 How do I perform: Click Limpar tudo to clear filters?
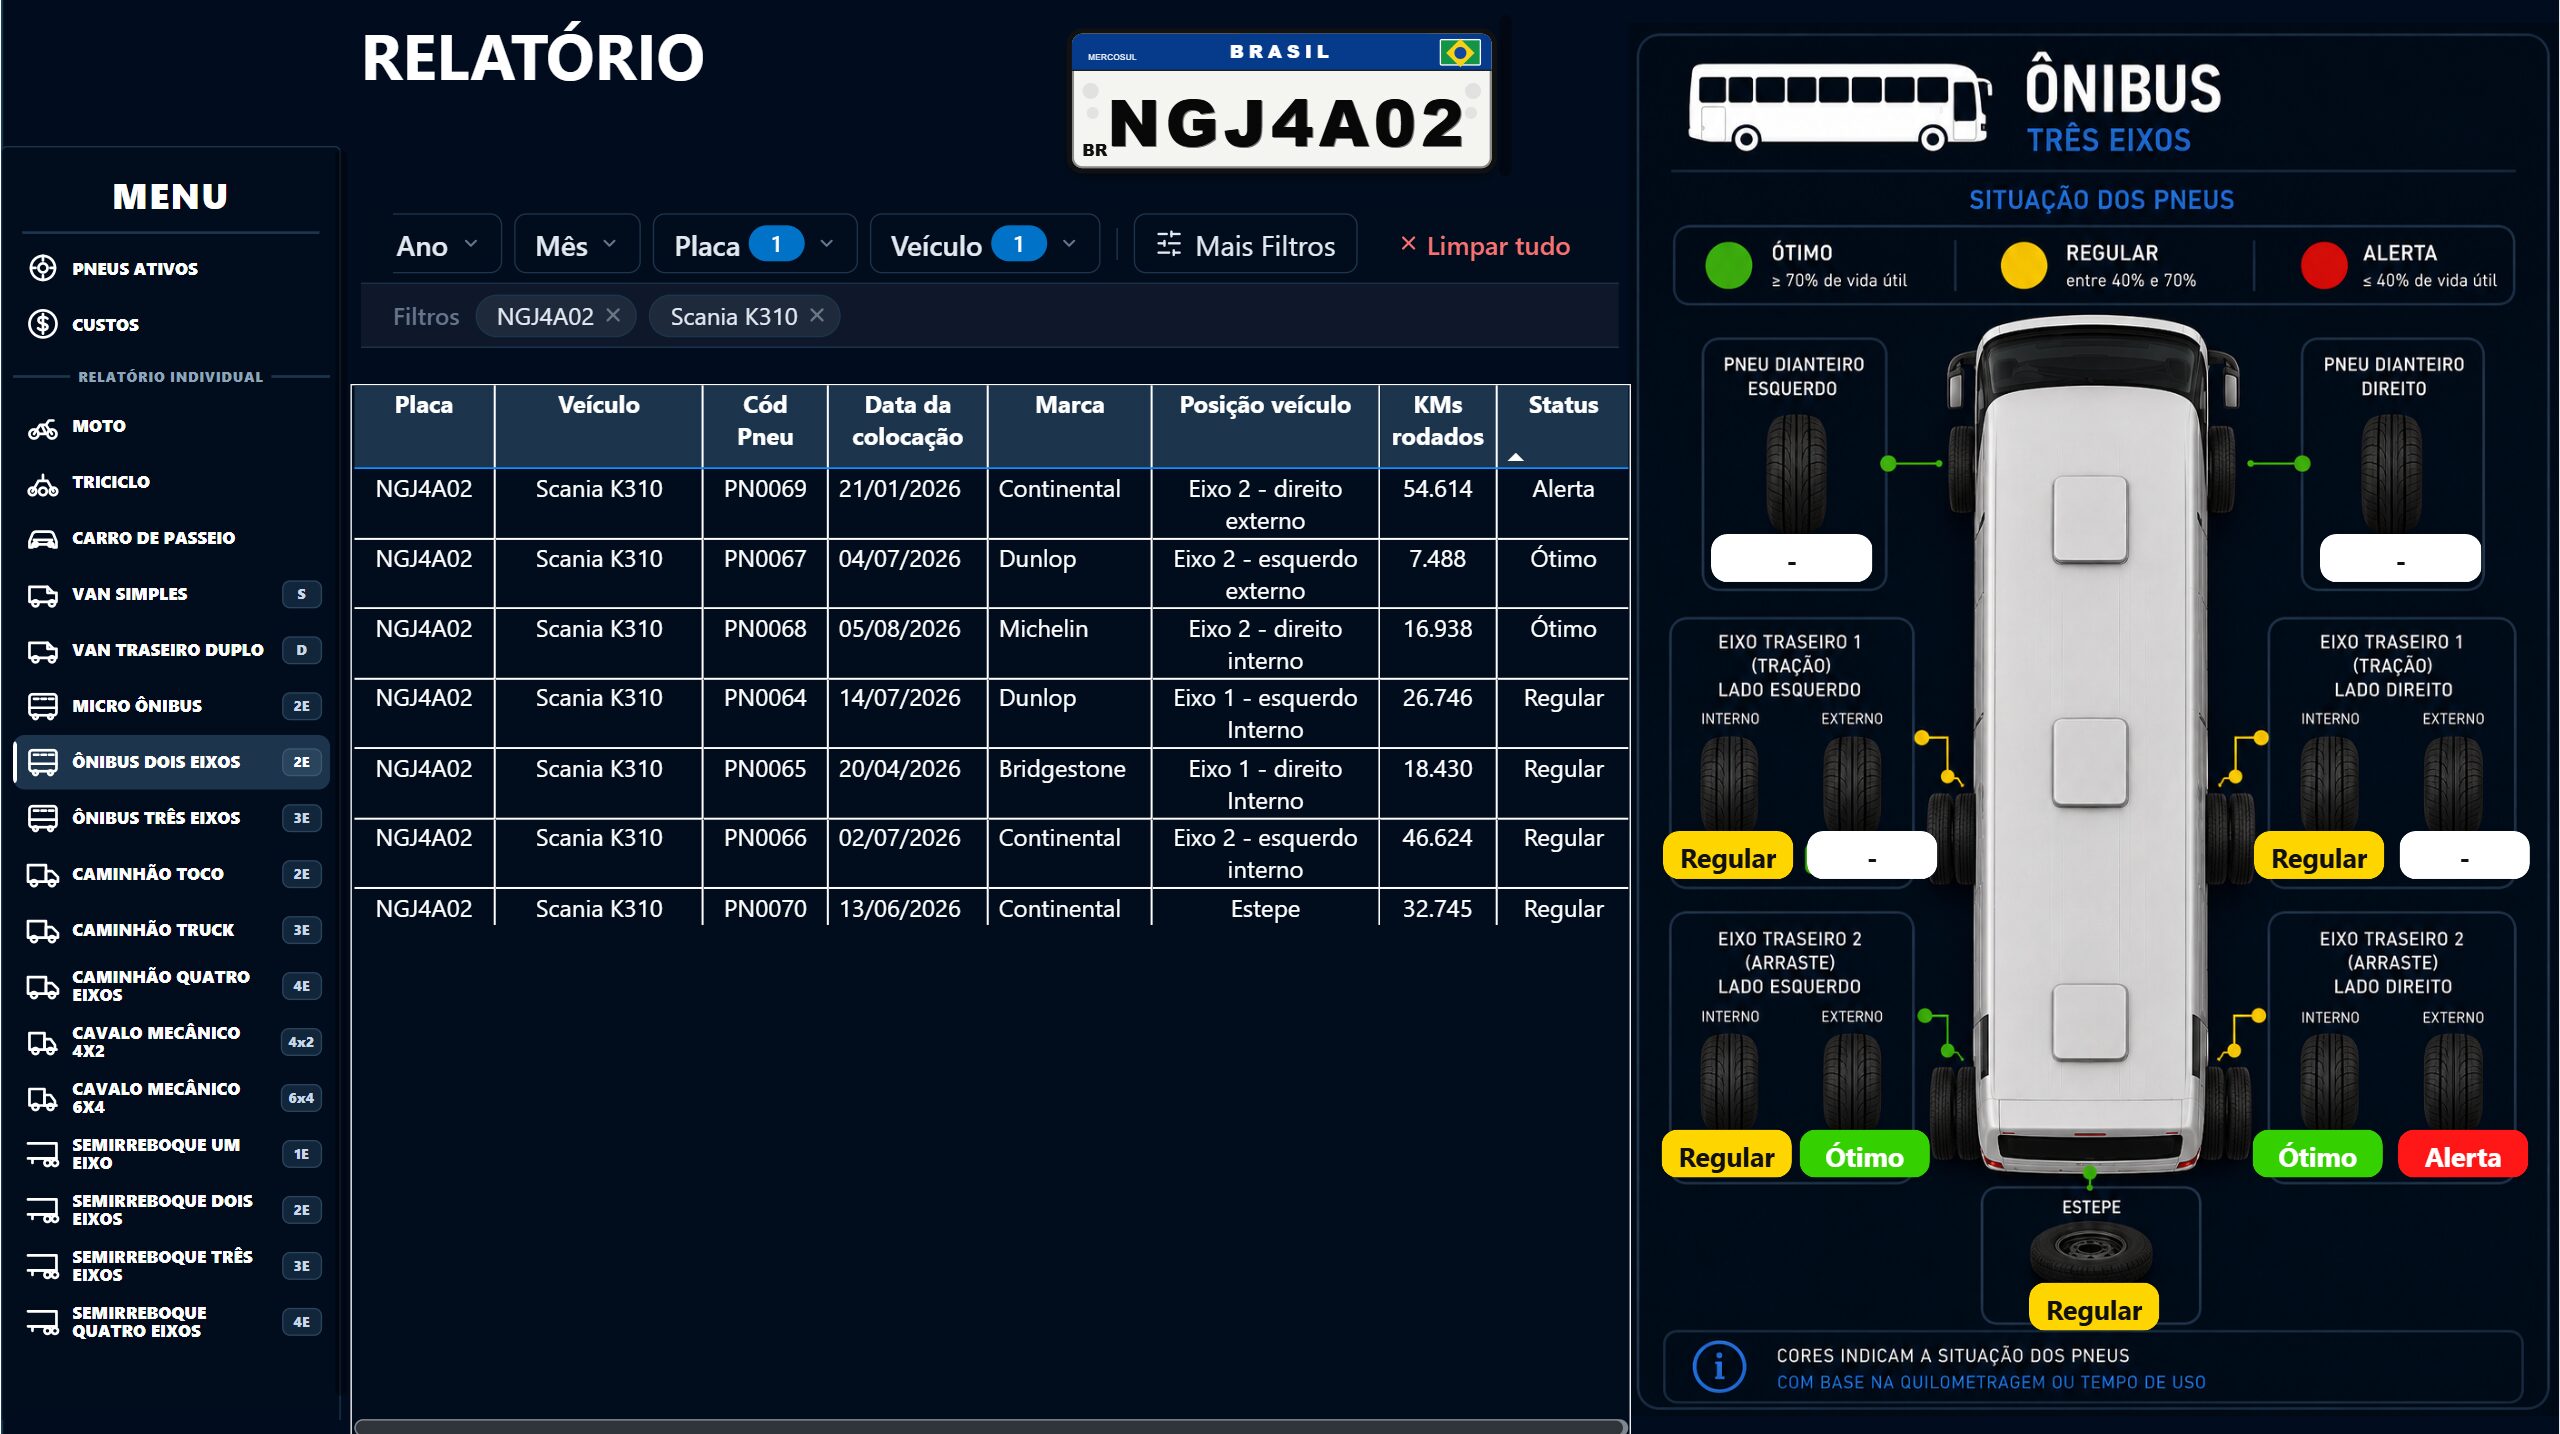1485,245
